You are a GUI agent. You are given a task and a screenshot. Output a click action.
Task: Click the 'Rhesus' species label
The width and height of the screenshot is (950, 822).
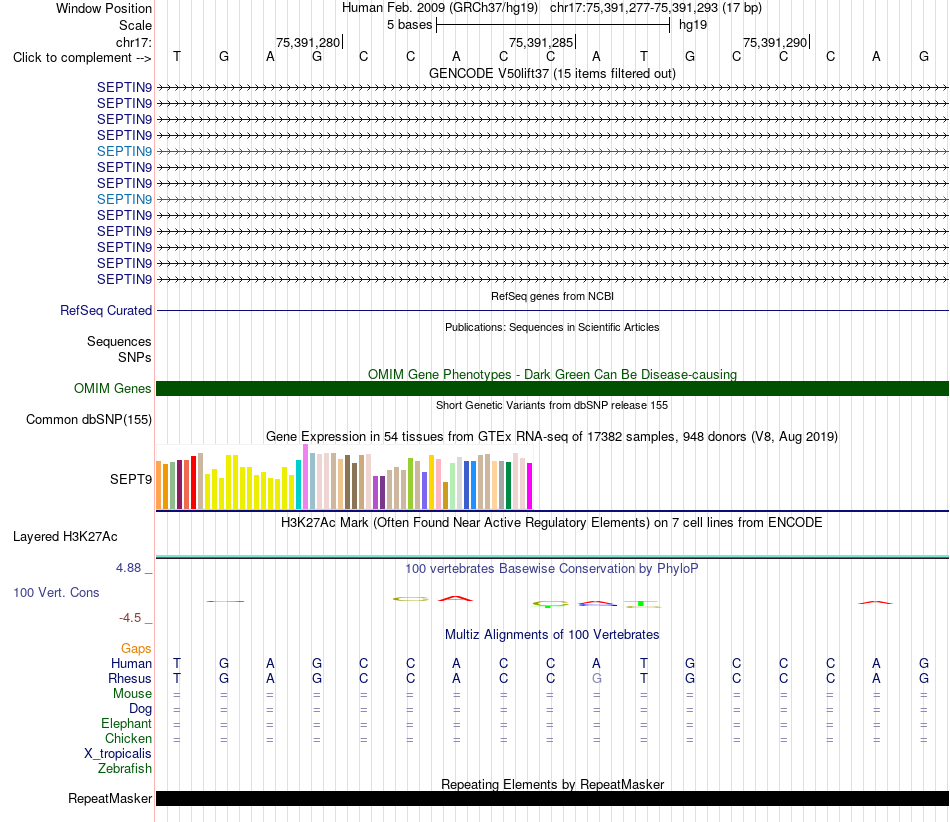tap(130, 678)
